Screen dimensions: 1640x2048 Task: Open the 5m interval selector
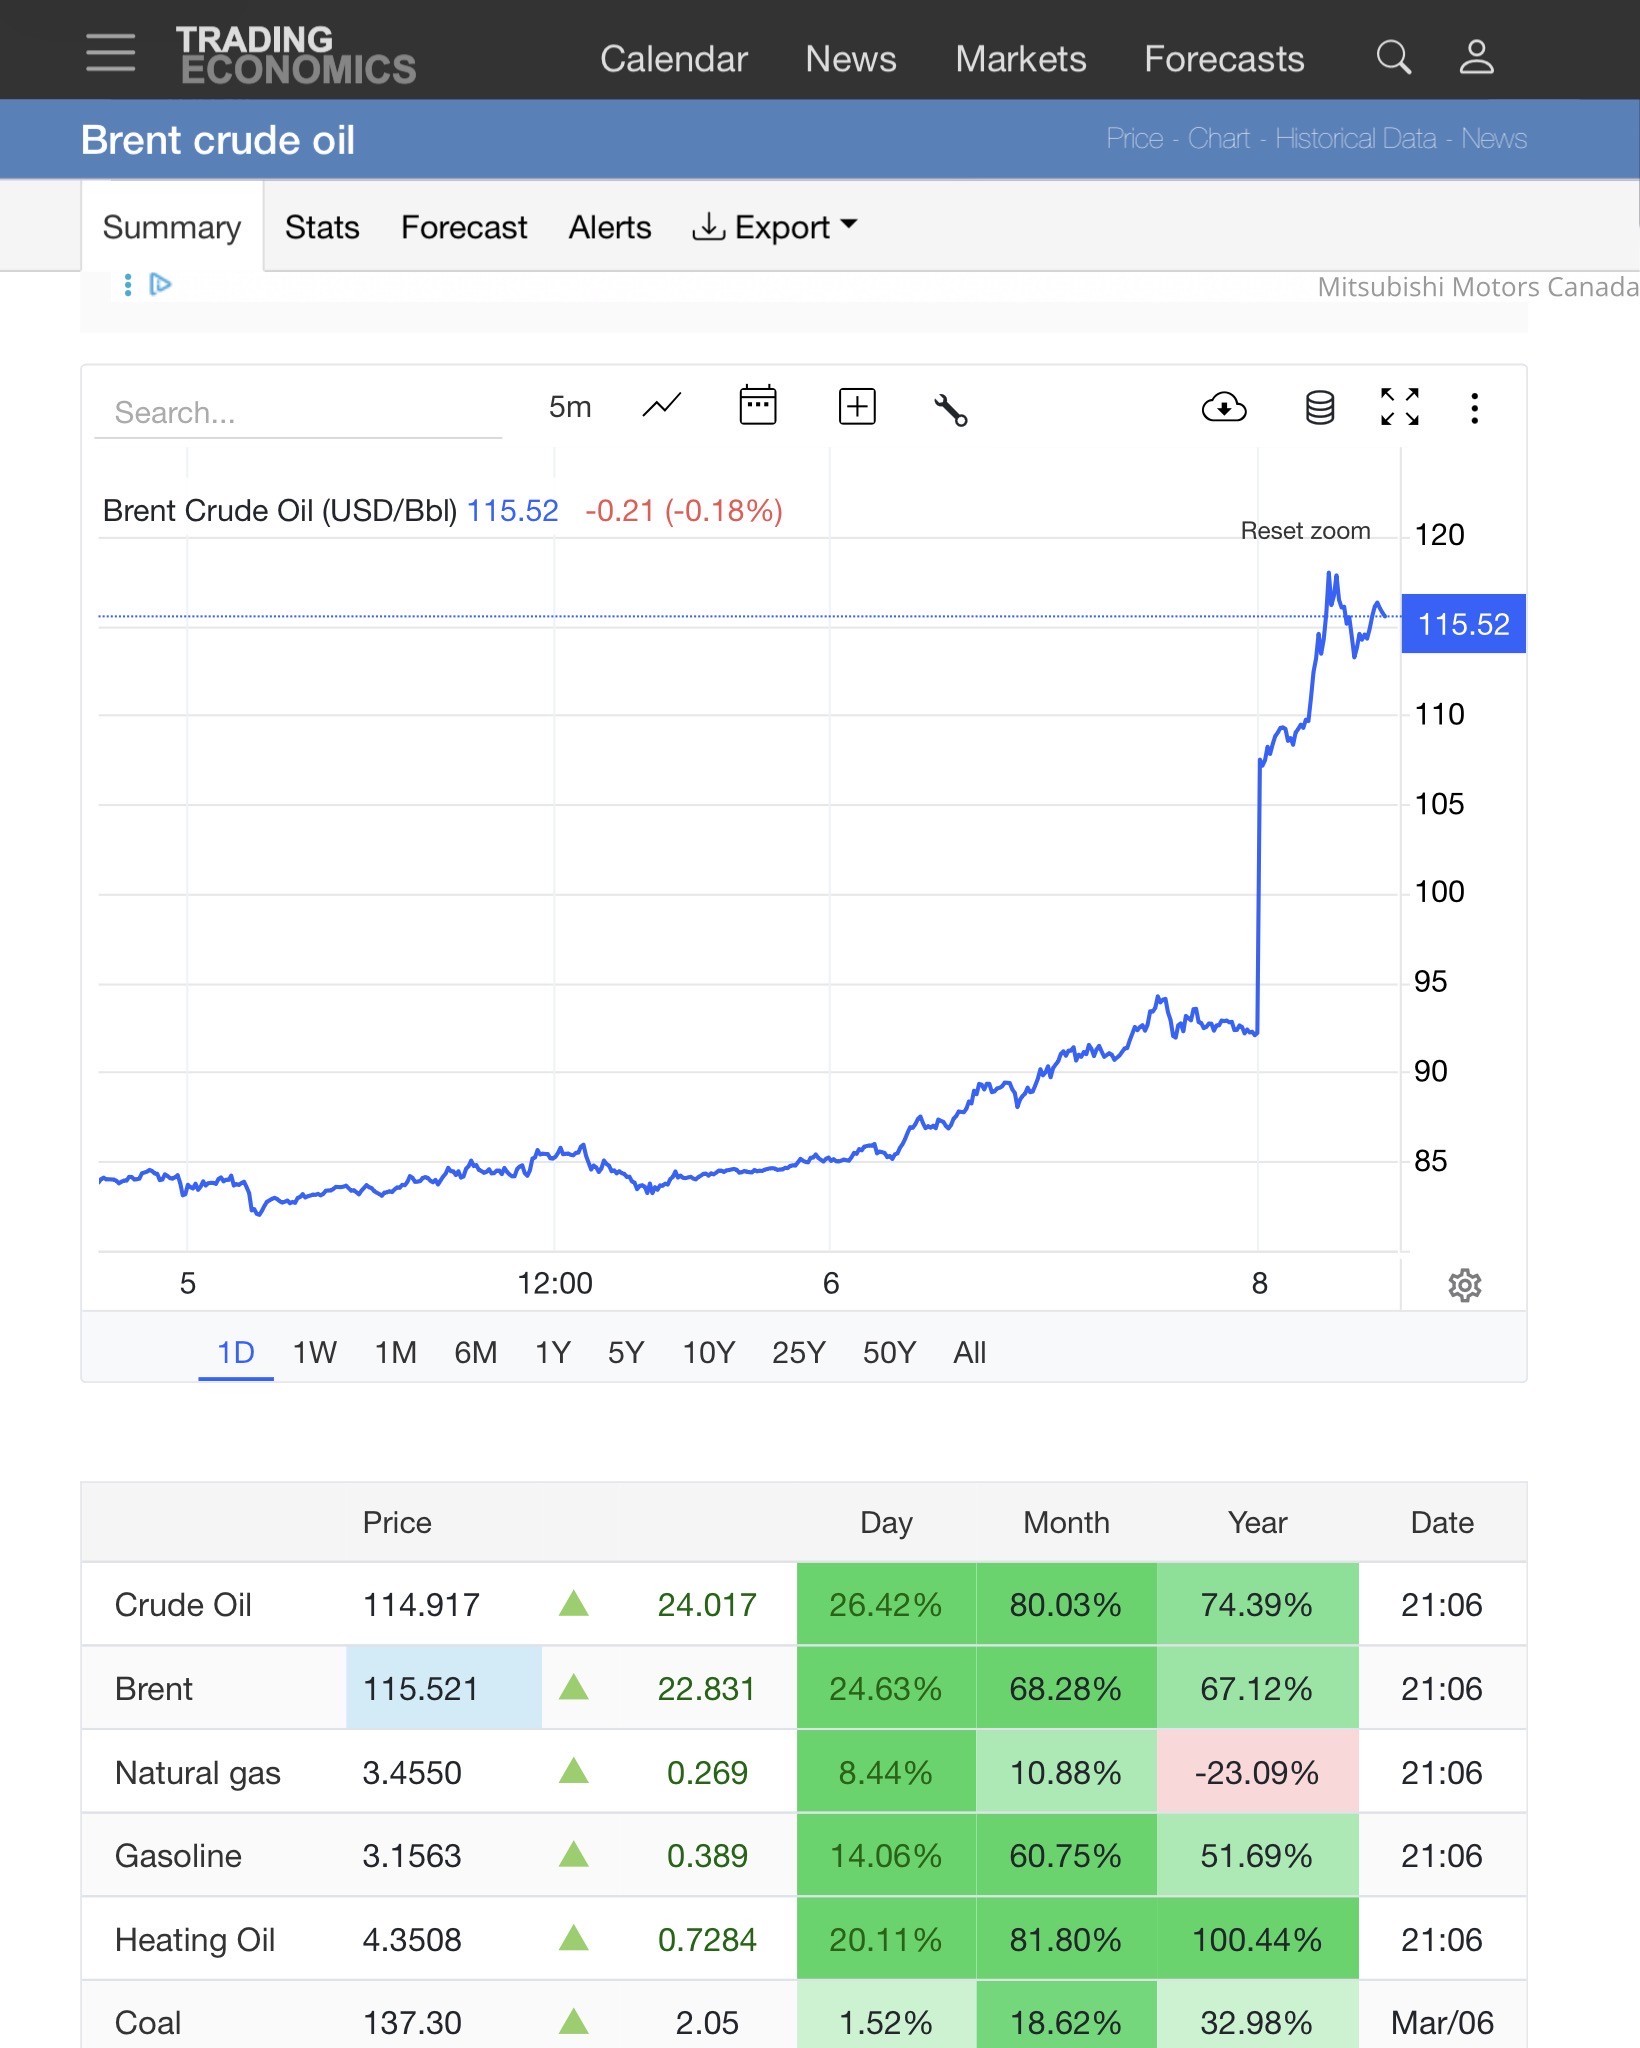[x=570, y=407]
